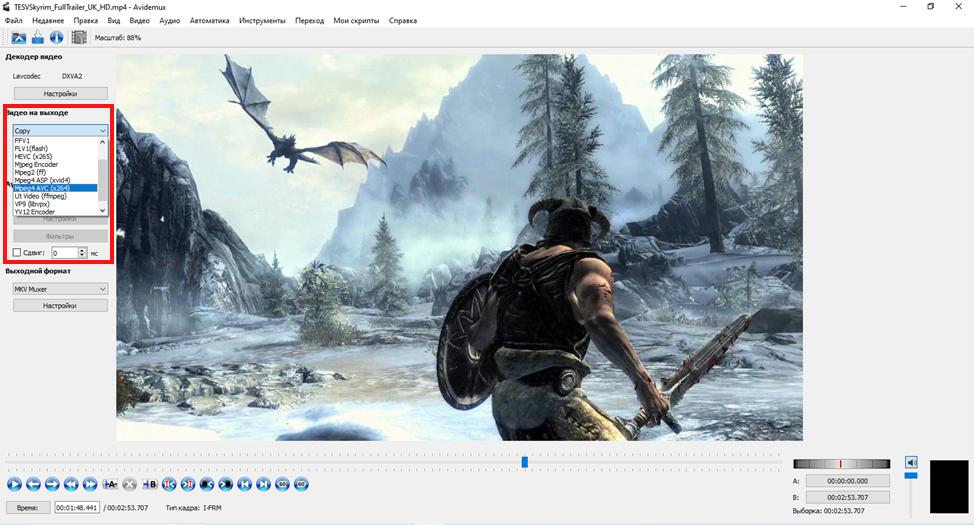
Task: Jump to first frame icon
Action: tap(245, 484)
